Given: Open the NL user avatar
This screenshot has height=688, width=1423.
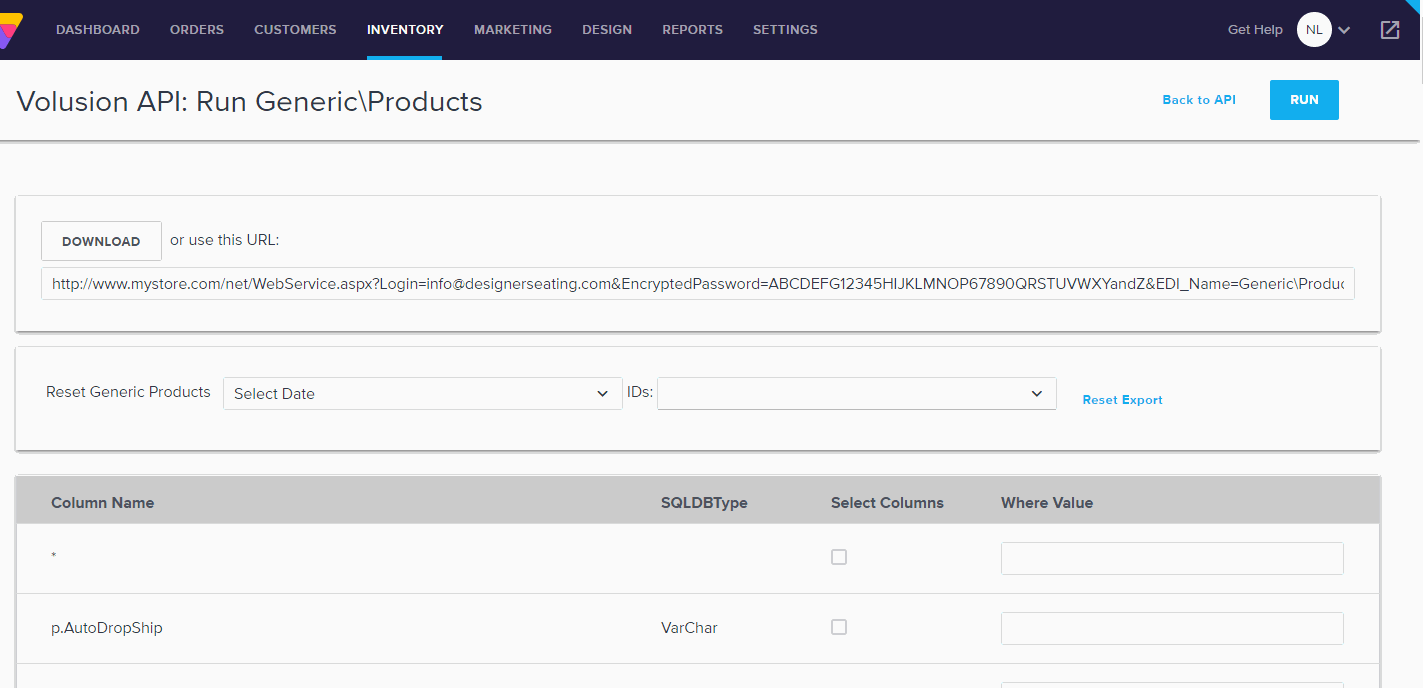Looking at the screenshot, I should point(1314,30).
